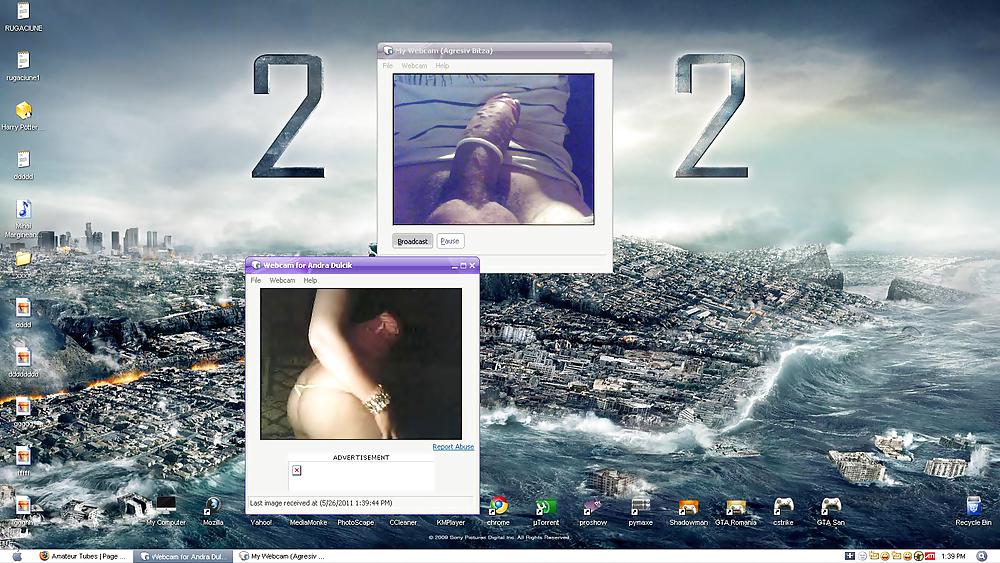Open the µTorrent shortcut icon
This screenshot has width=1000, height=563.
546,507
